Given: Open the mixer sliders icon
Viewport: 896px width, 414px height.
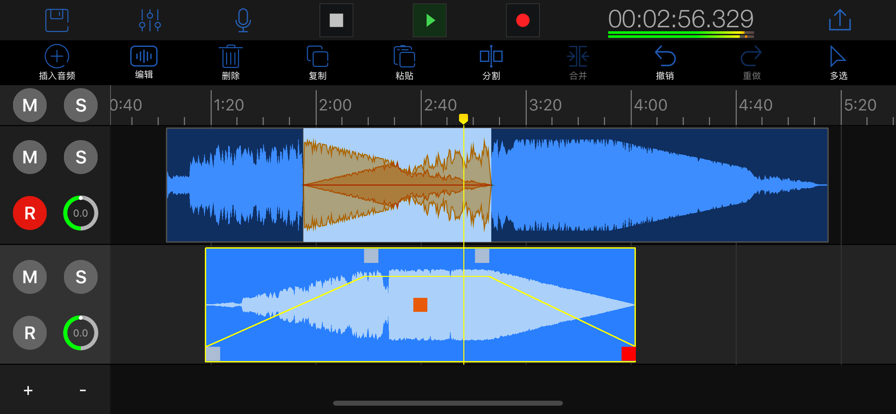Looking at the screenshot, I should (150, 20).
